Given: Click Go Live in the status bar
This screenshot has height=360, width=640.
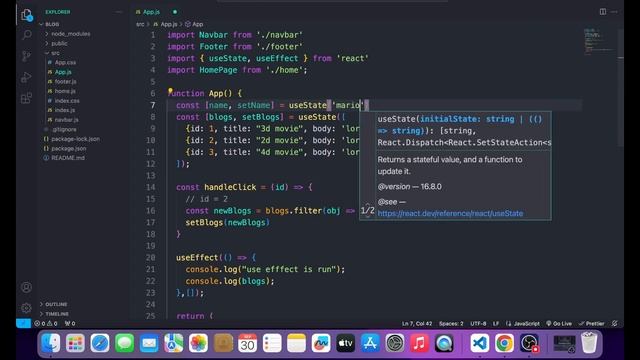Looking at the screenshot, I should (559, 323).
